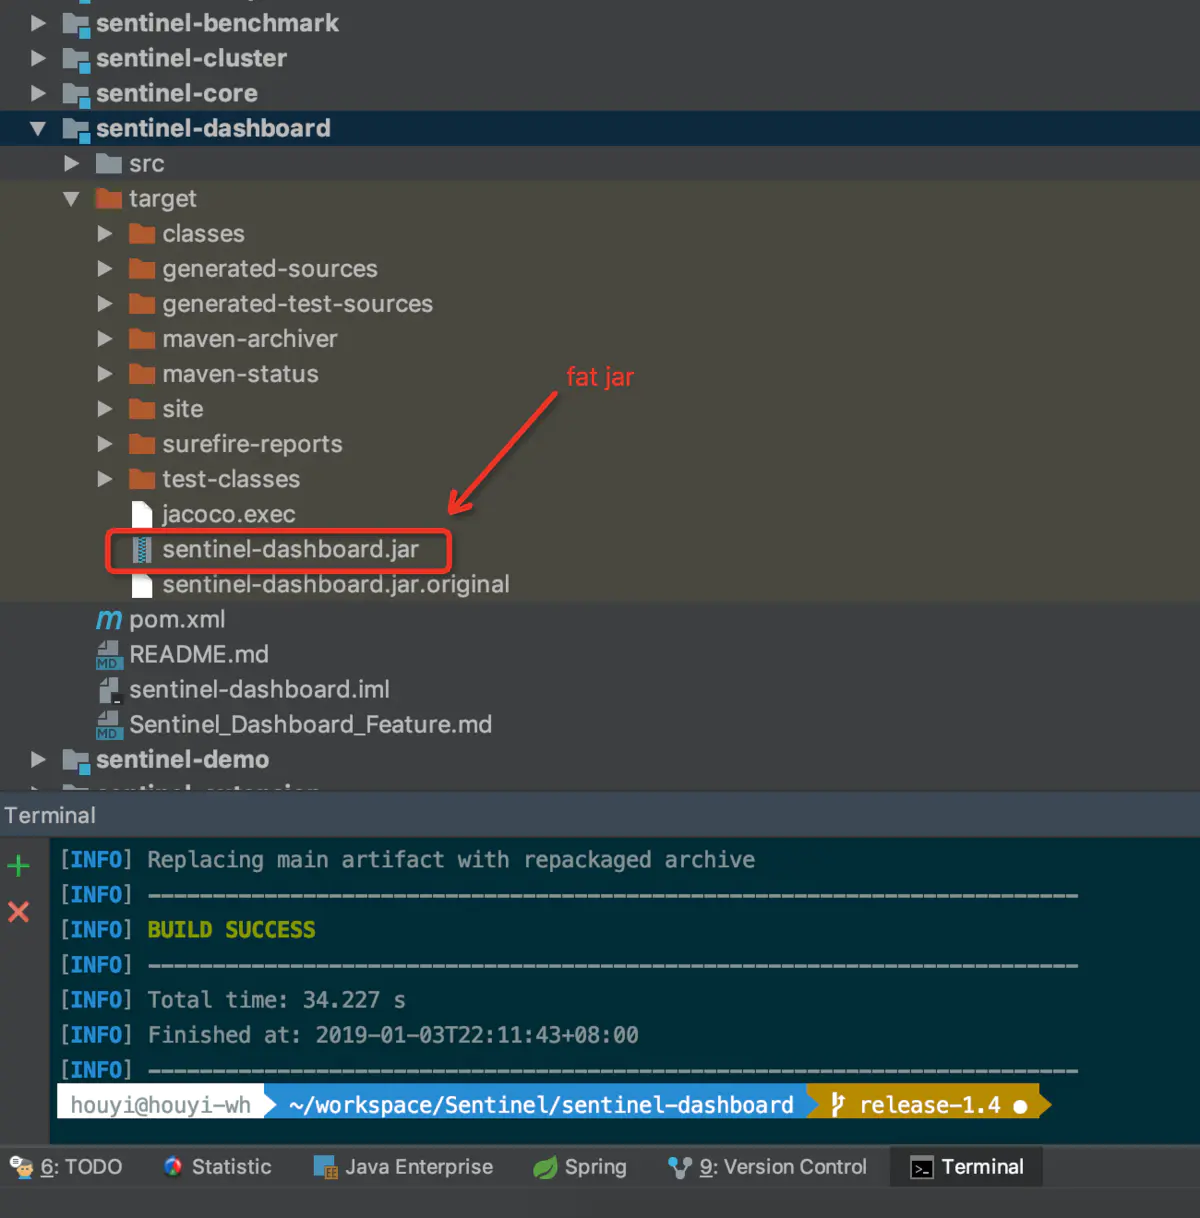1200x1218 pixels.
Task: Close the current terminal session
Action: pos(18,911)
